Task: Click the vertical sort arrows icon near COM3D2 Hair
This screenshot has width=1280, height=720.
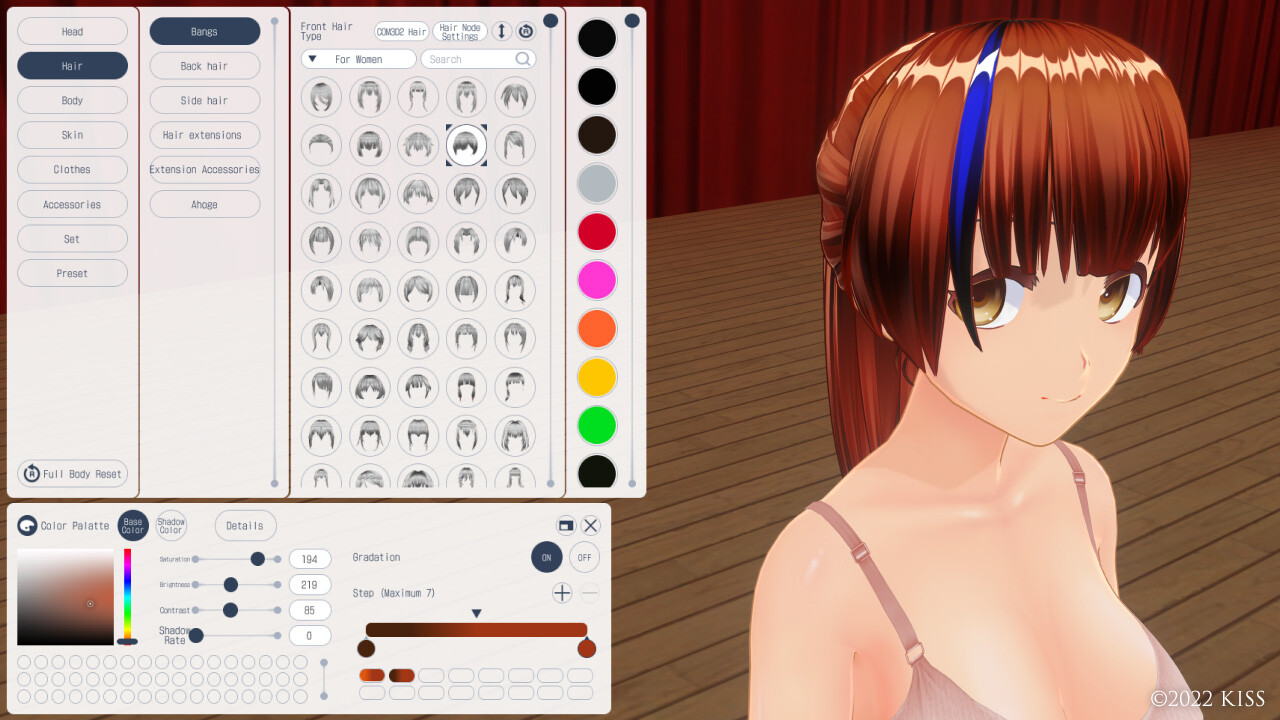Action: pos(500,31)
